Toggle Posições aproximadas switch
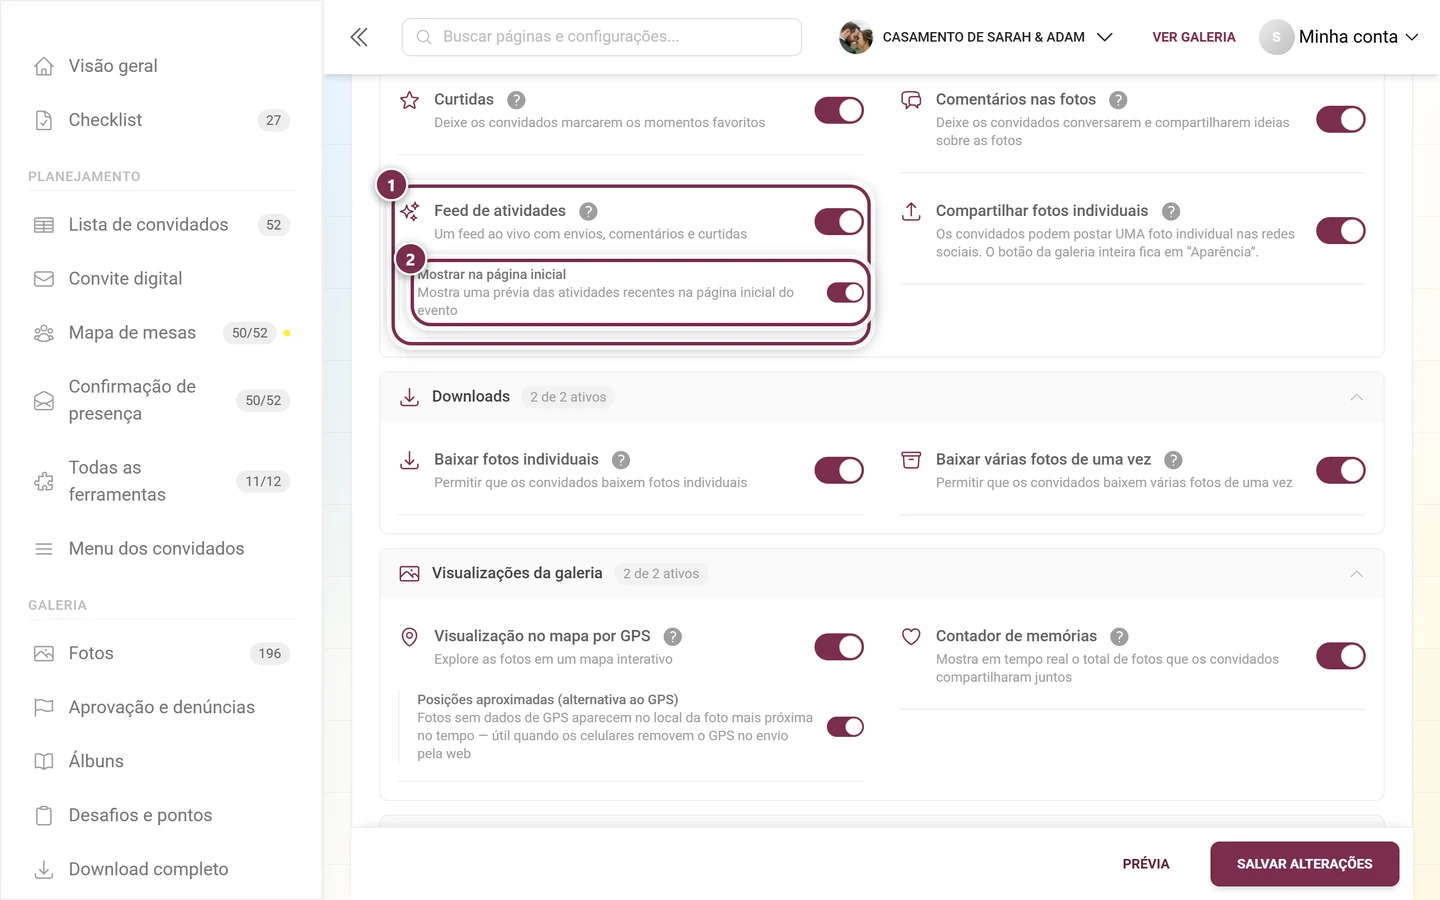 pos(845,727)
